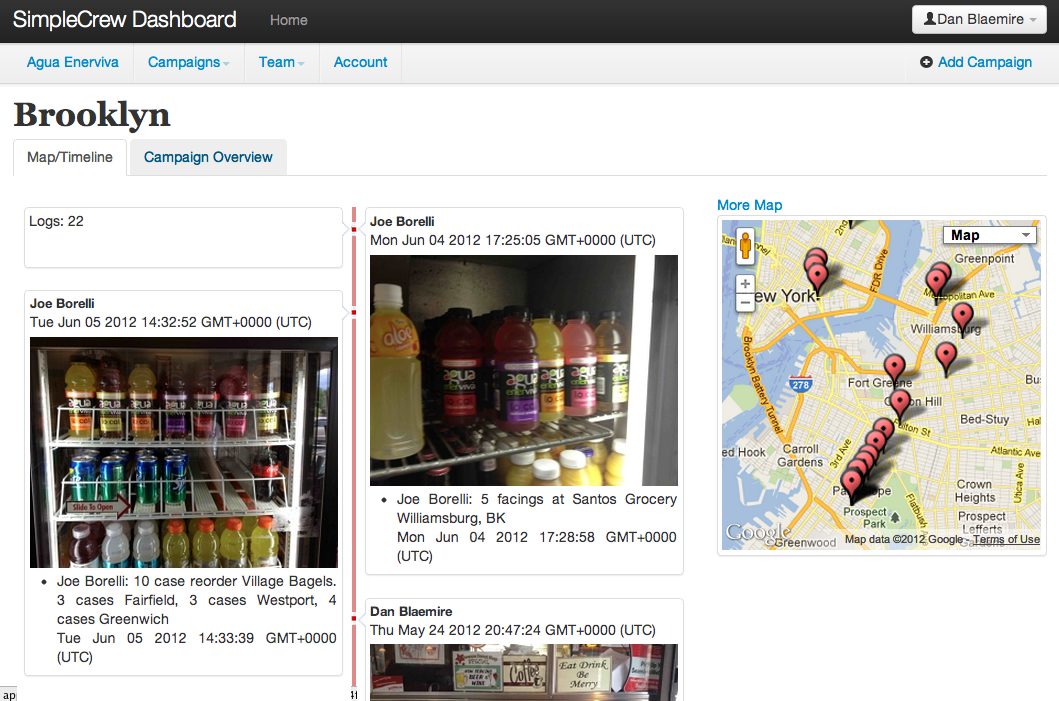Click the Google logo on the map

(757, 533)
